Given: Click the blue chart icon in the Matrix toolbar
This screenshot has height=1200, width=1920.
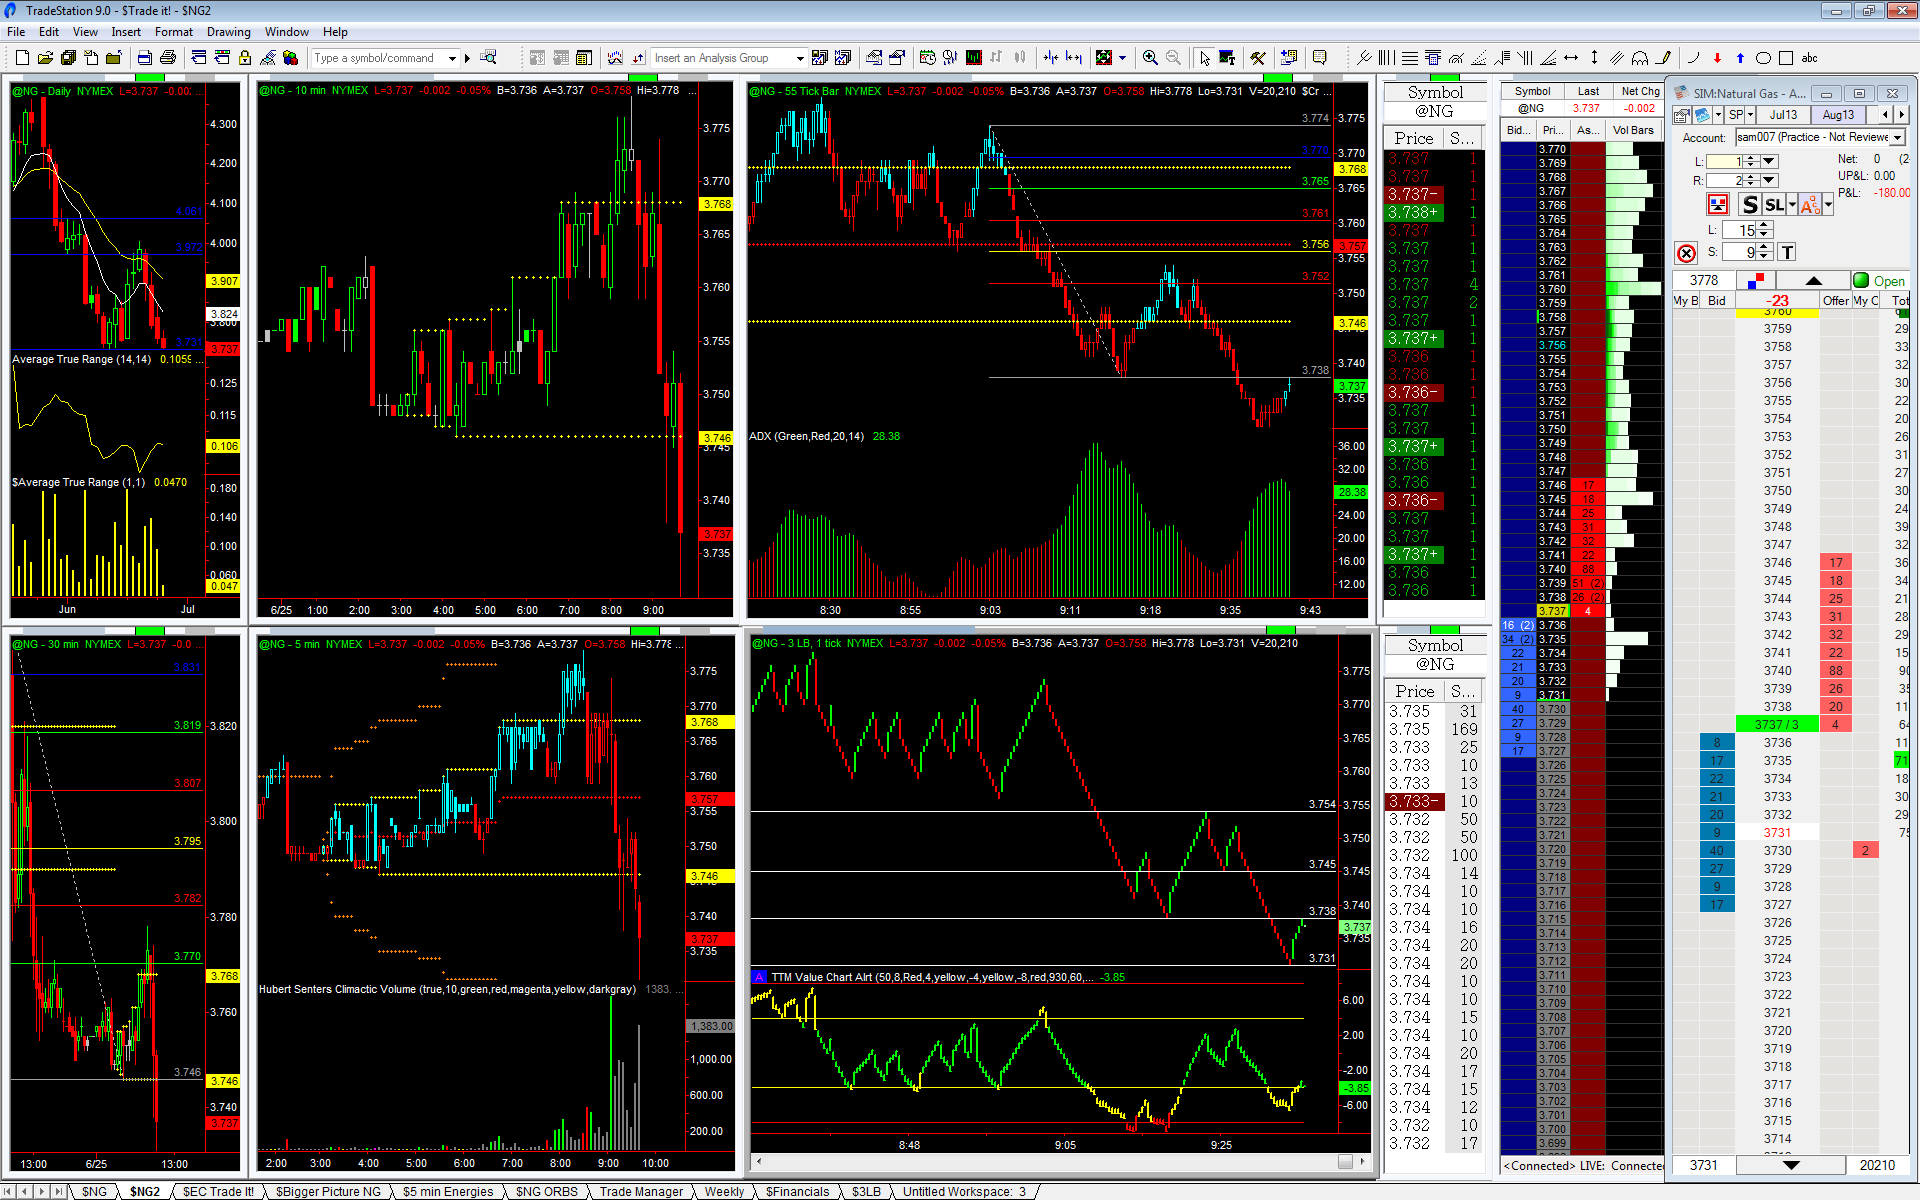Looking at the screenshot, I should [x=1701, y=115].
